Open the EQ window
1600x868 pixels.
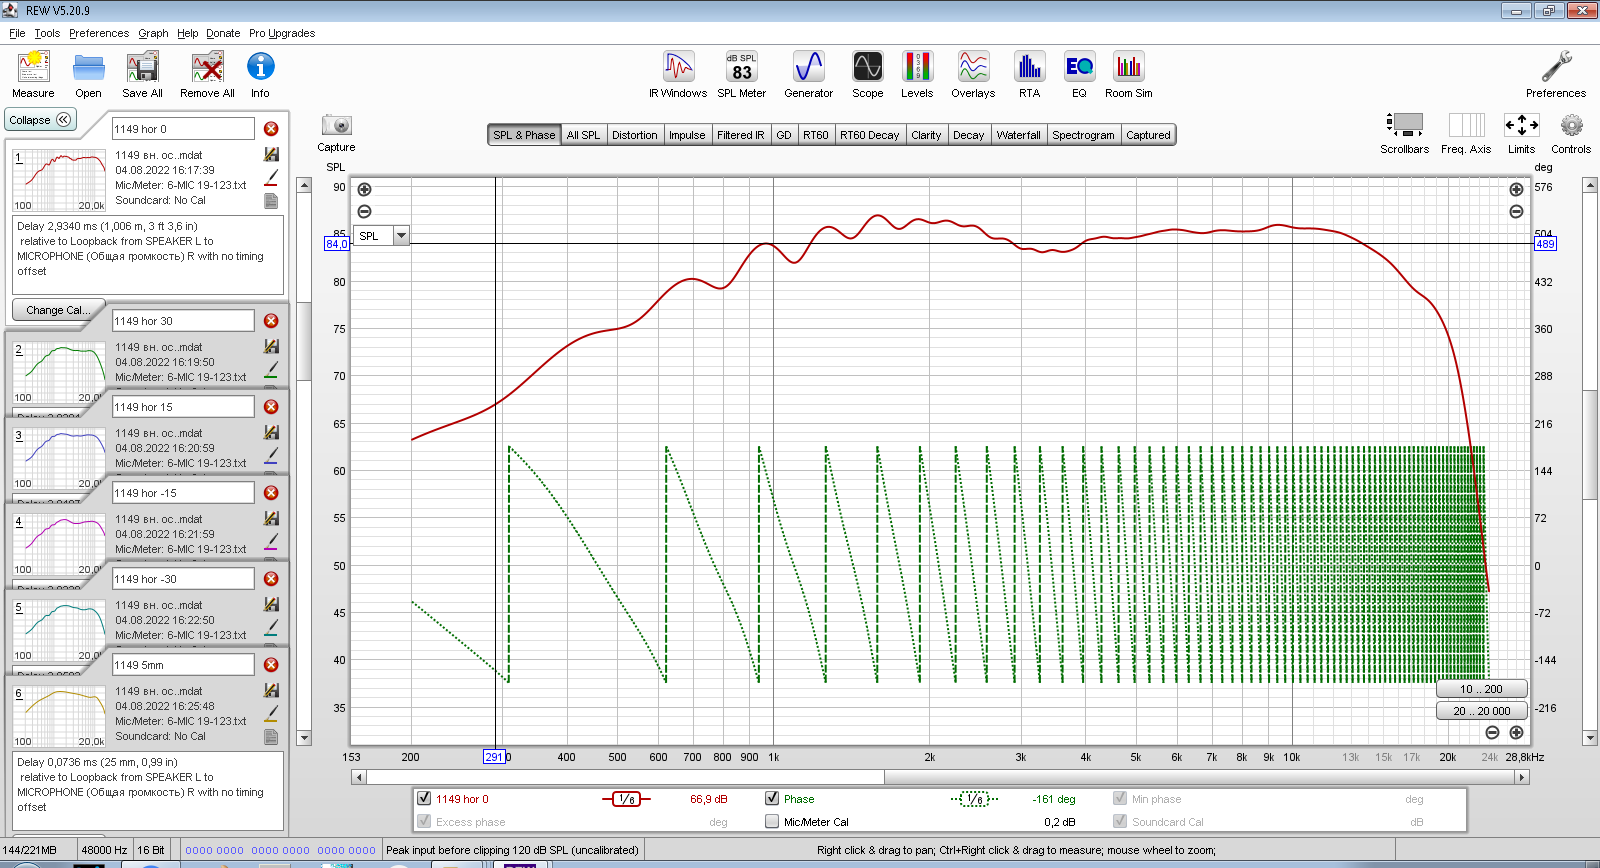1079,75
